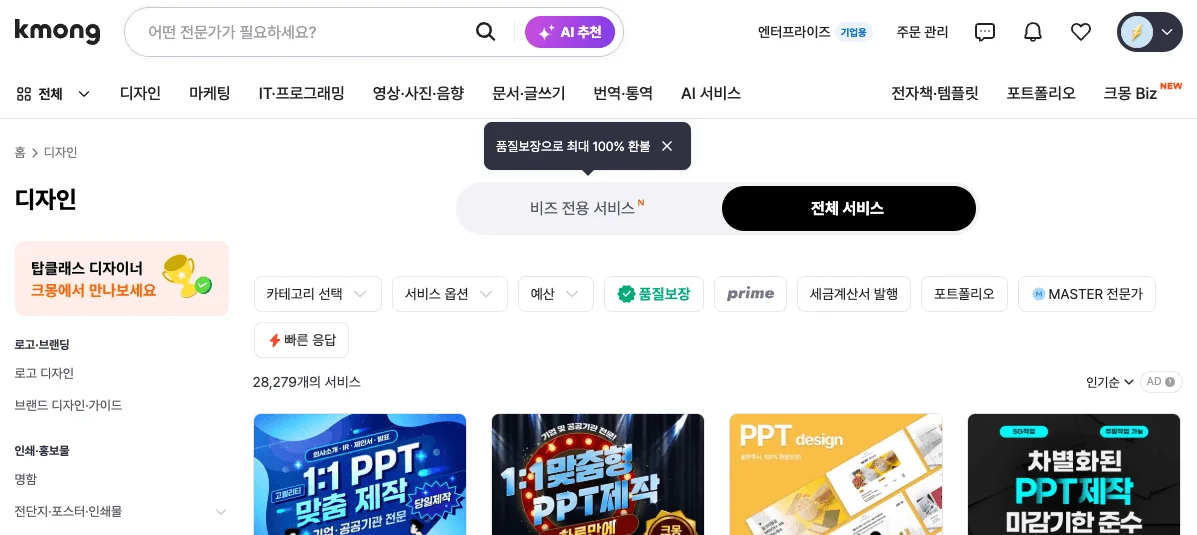Open the IT·프로그래밍 menu category
The height and width of the screenshot is (535, 1197).
[301, 93]
